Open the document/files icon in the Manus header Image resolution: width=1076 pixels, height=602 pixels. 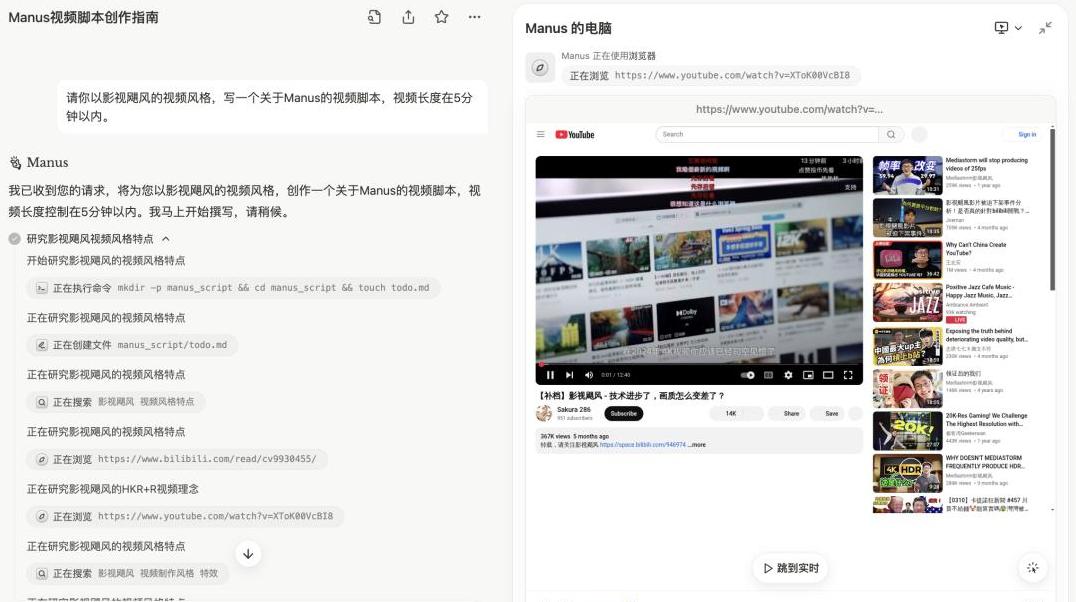coord(374,17)
